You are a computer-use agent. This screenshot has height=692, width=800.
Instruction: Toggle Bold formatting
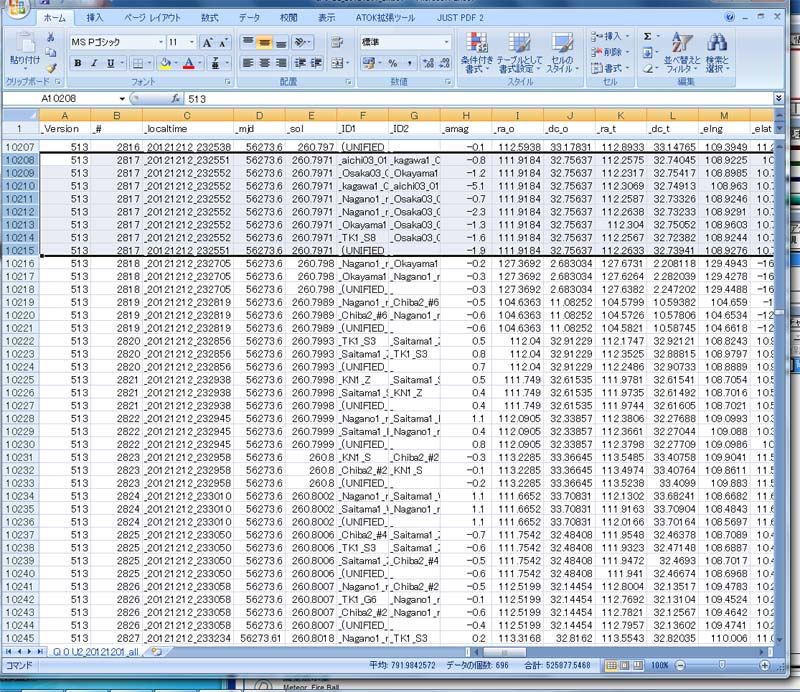77,63
